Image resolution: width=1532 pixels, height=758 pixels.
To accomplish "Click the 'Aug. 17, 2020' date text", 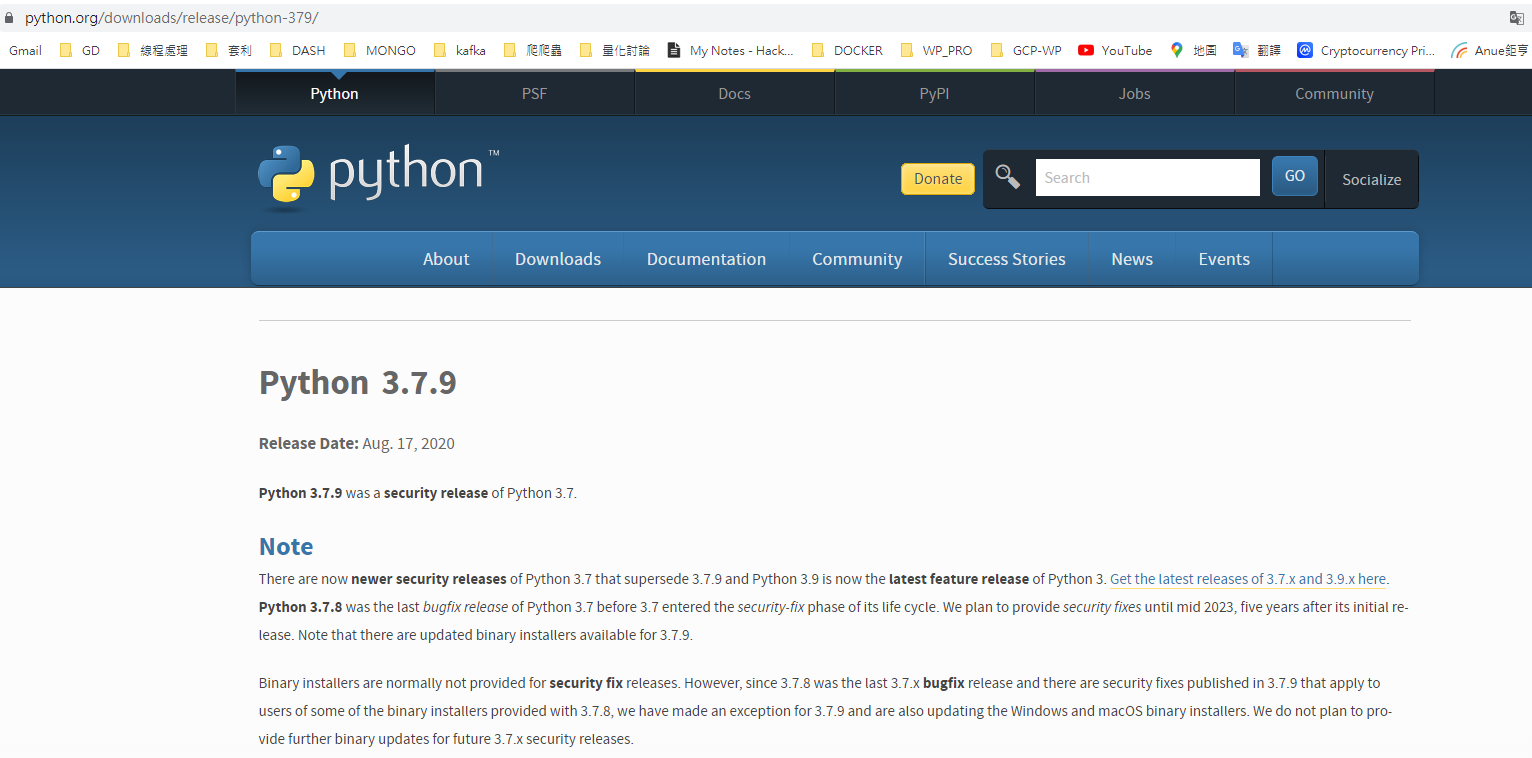I will (408, 444).
